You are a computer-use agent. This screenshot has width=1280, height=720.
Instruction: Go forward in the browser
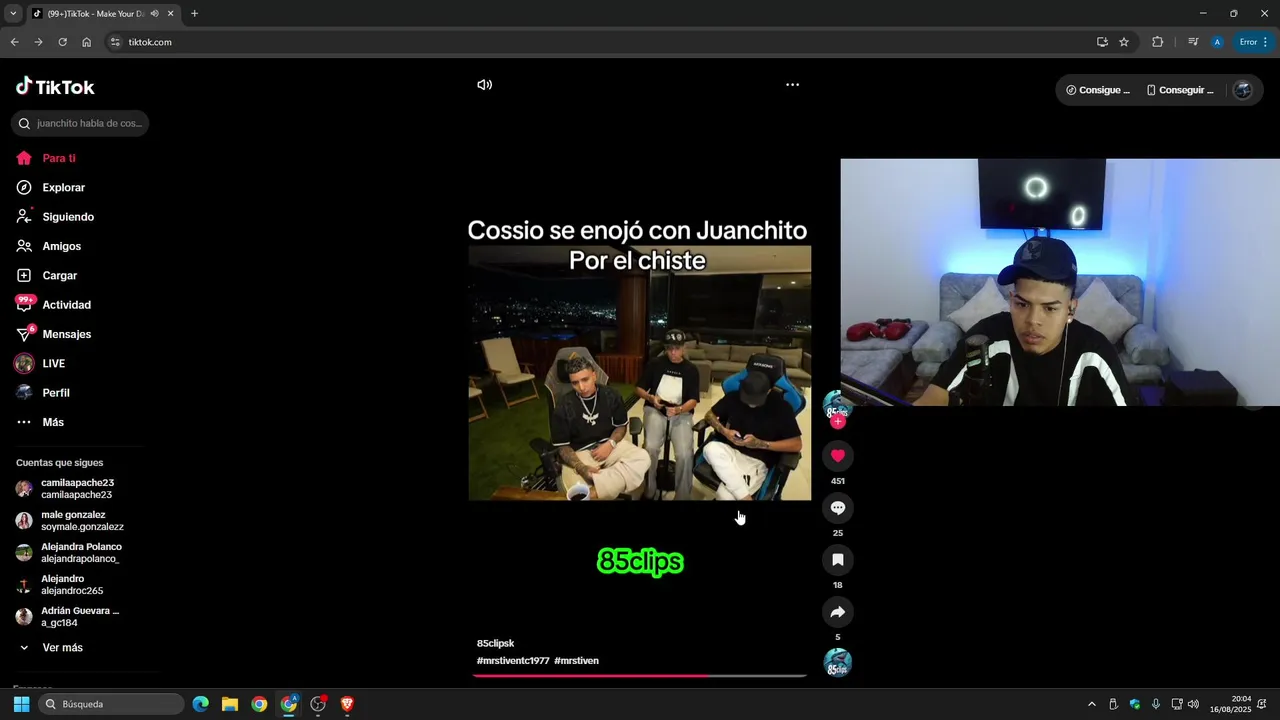38,42
